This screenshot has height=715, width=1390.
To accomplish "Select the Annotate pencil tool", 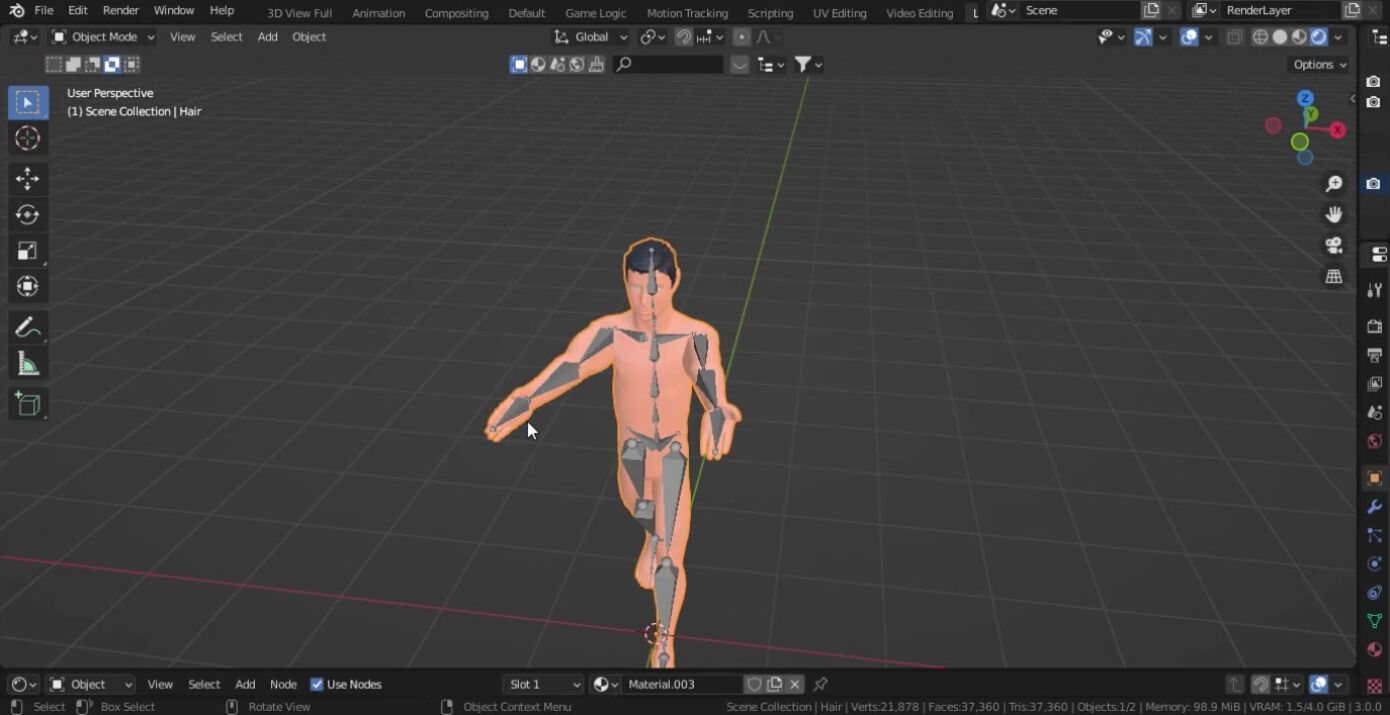I will pos(27,327).
